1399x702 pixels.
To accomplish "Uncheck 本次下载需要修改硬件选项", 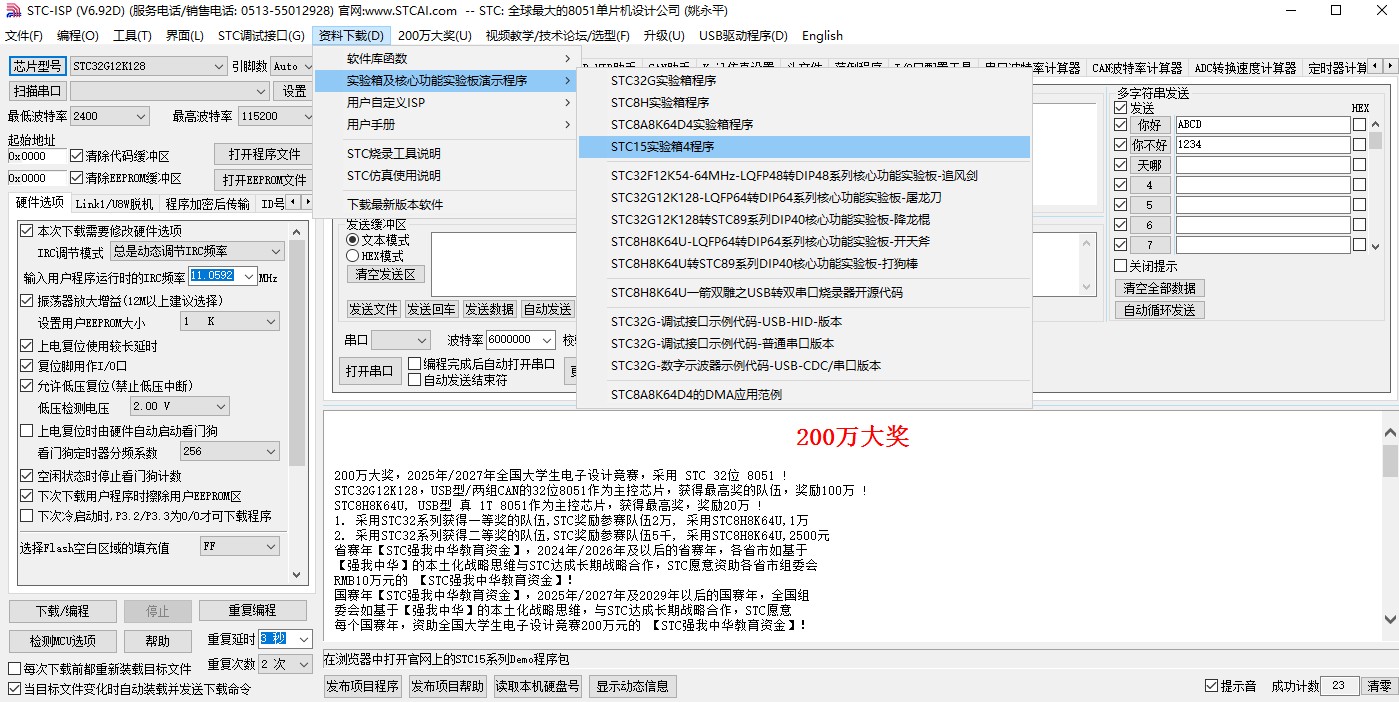I will coord(26,231).
